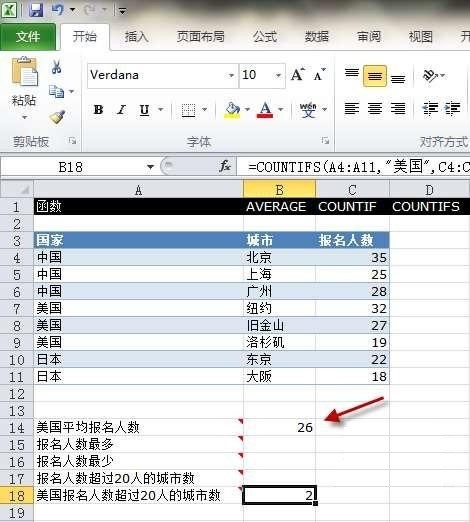The image size is (470, 522).
Task: Decrease font size with small A
Action: click(319, 75)
